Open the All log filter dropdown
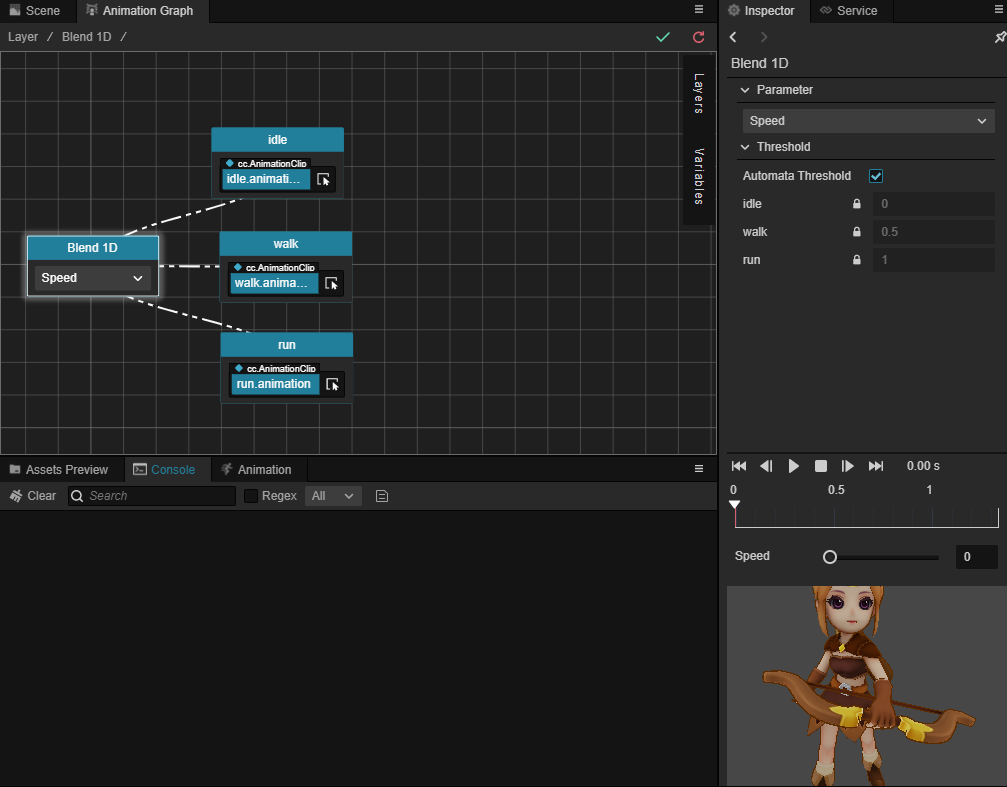This screenshot has width=1007, height=787. point(333,496)
